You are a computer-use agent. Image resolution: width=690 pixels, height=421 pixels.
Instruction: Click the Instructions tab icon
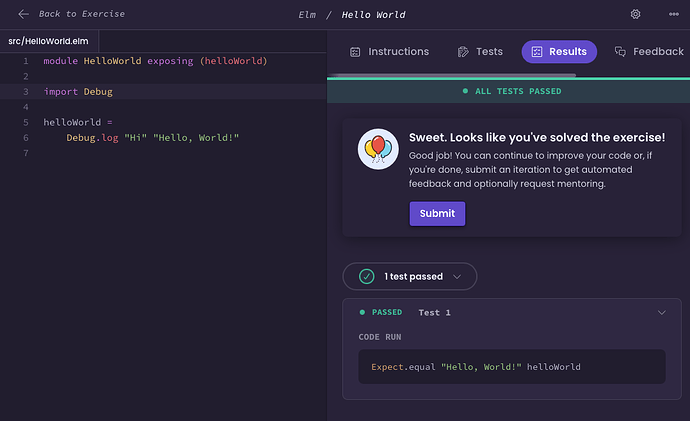point(355,52)
